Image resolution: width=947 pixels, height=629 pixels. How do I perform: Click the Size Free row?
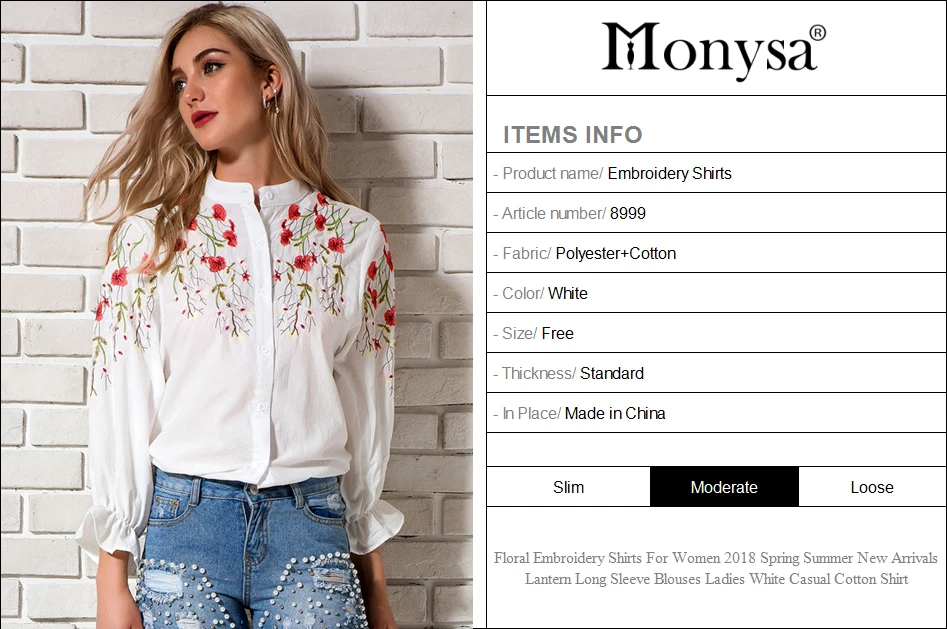click(716, 333)
